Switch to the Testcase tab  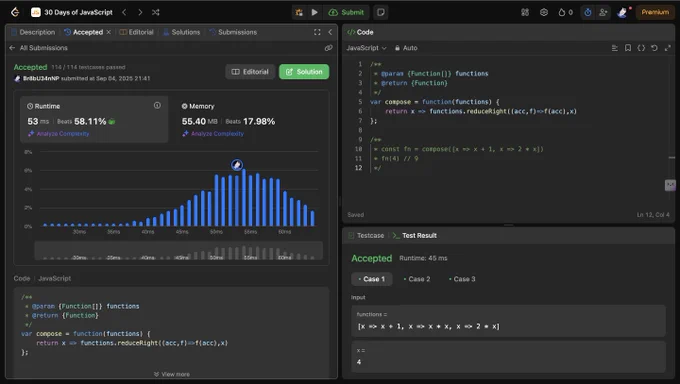[x=366, y=235]
